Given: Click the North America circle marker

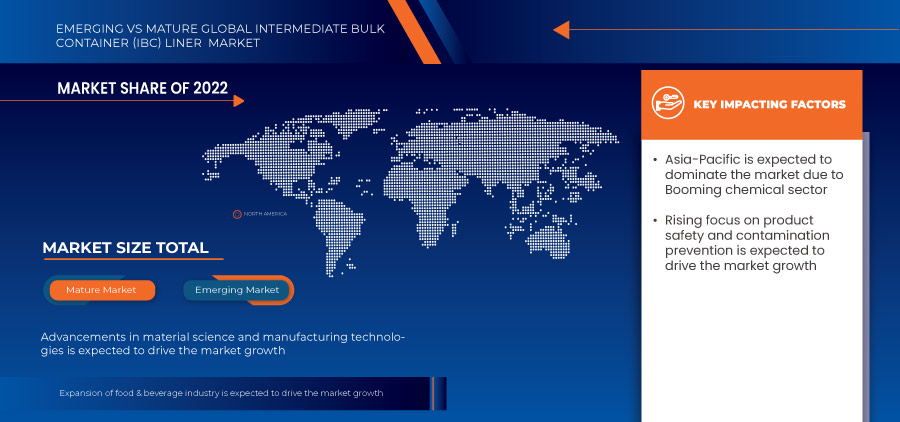Looking at the screenshot, I should pos(237,214).
